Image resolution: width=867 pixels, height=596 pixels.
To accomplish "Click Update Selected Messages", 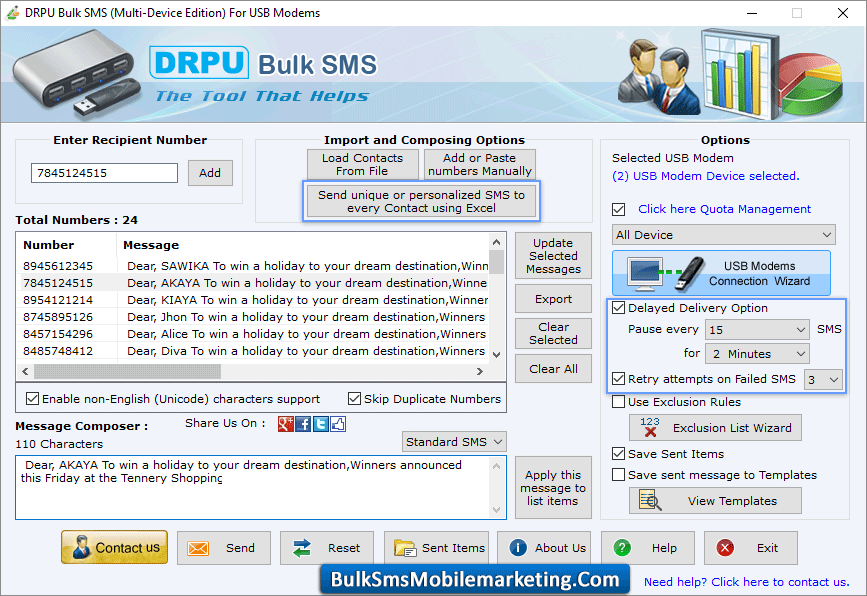I will pos(553,256).
